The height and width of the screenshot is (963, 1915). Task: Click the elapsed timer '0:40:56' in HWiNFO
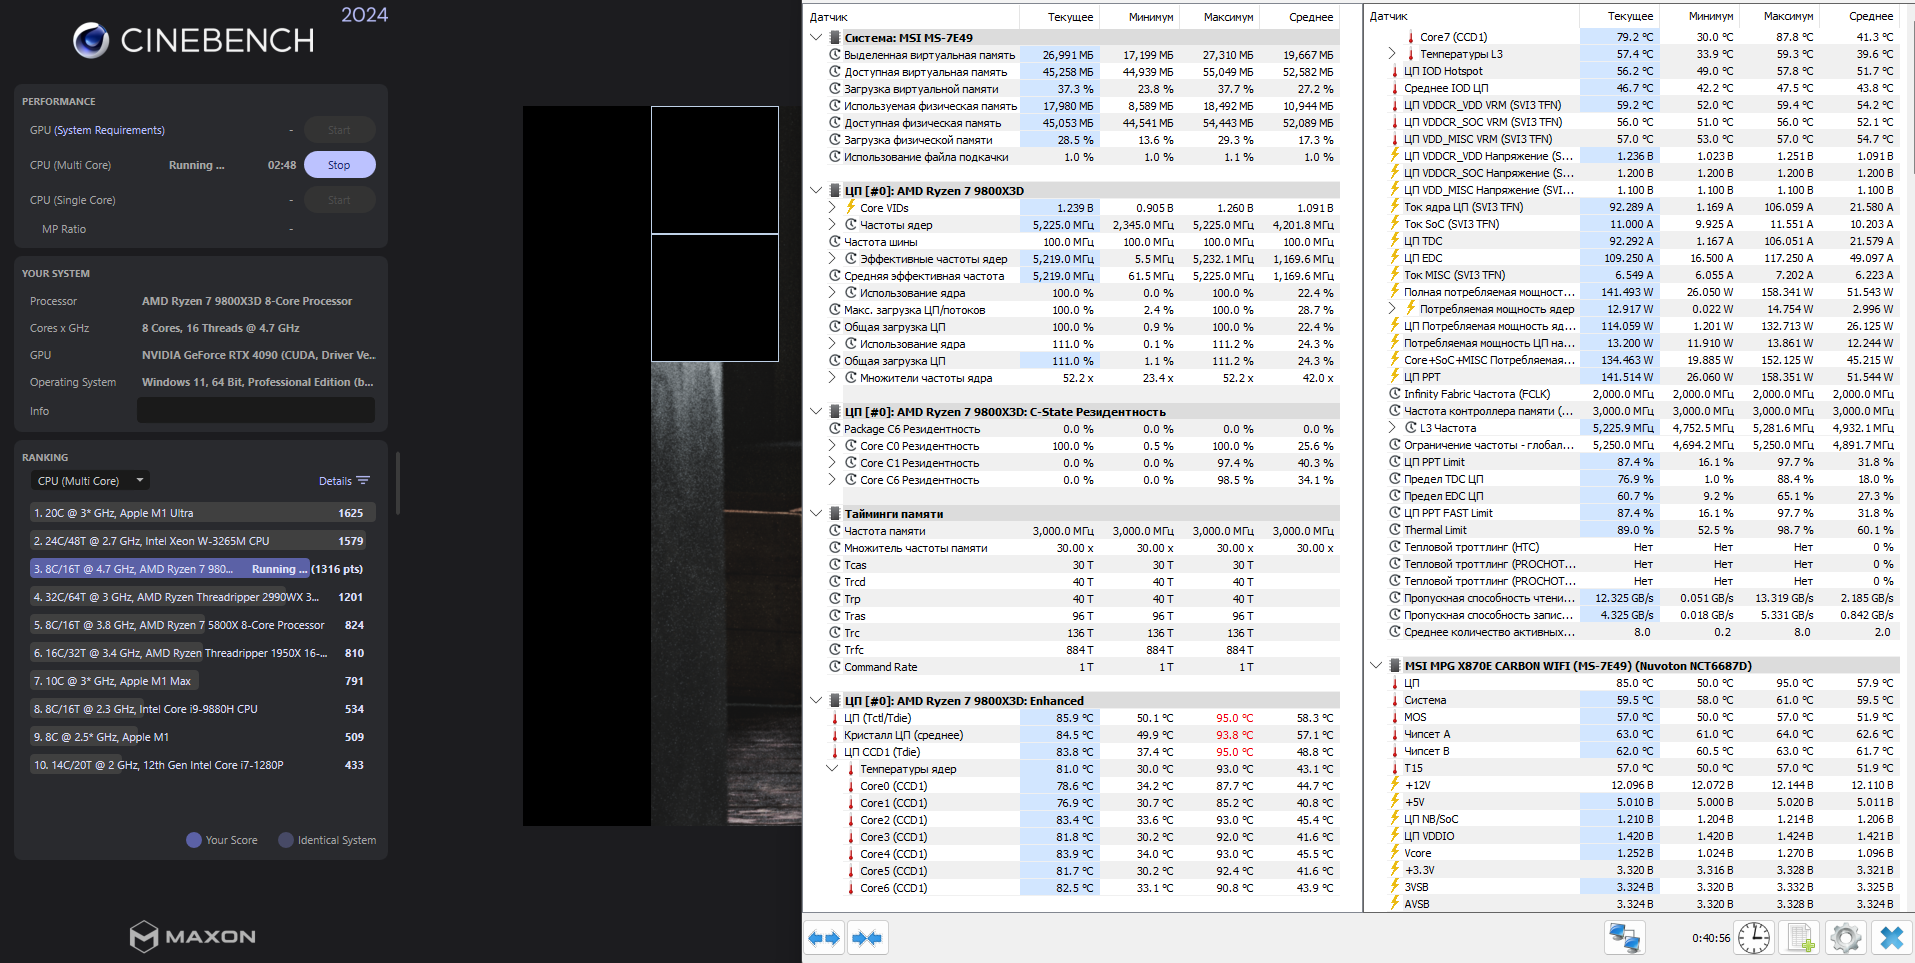[1711, 938]
